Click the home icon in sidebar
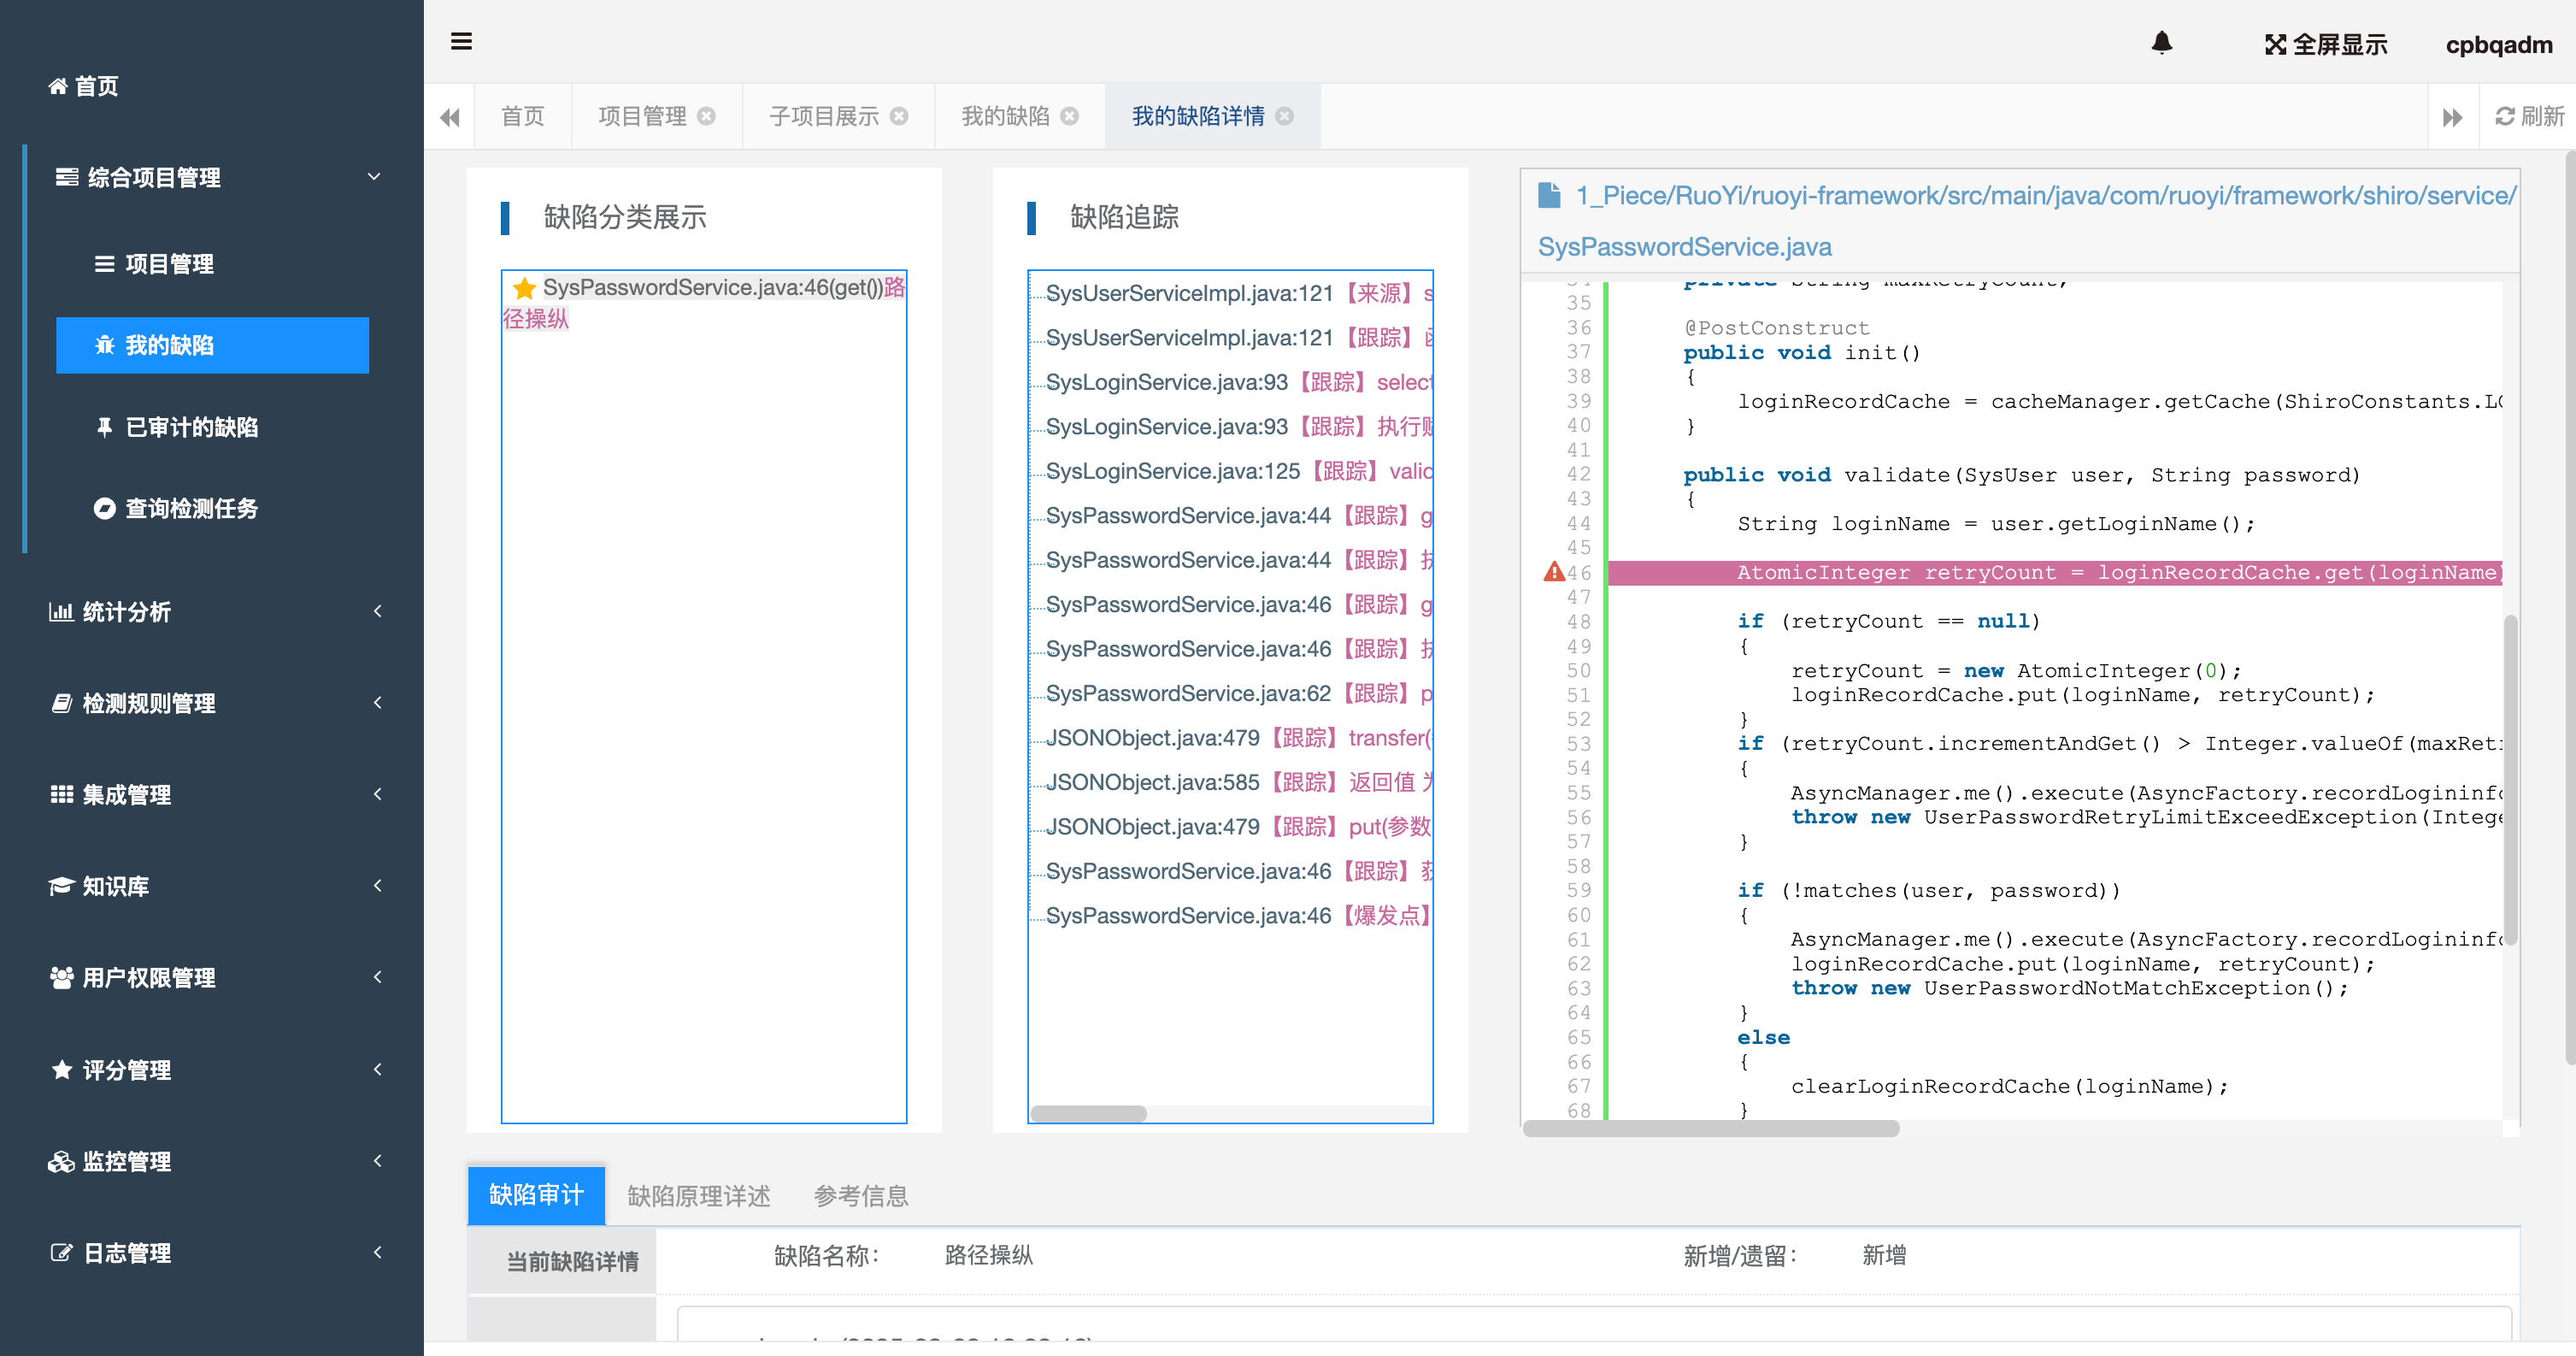 [58, 86]
